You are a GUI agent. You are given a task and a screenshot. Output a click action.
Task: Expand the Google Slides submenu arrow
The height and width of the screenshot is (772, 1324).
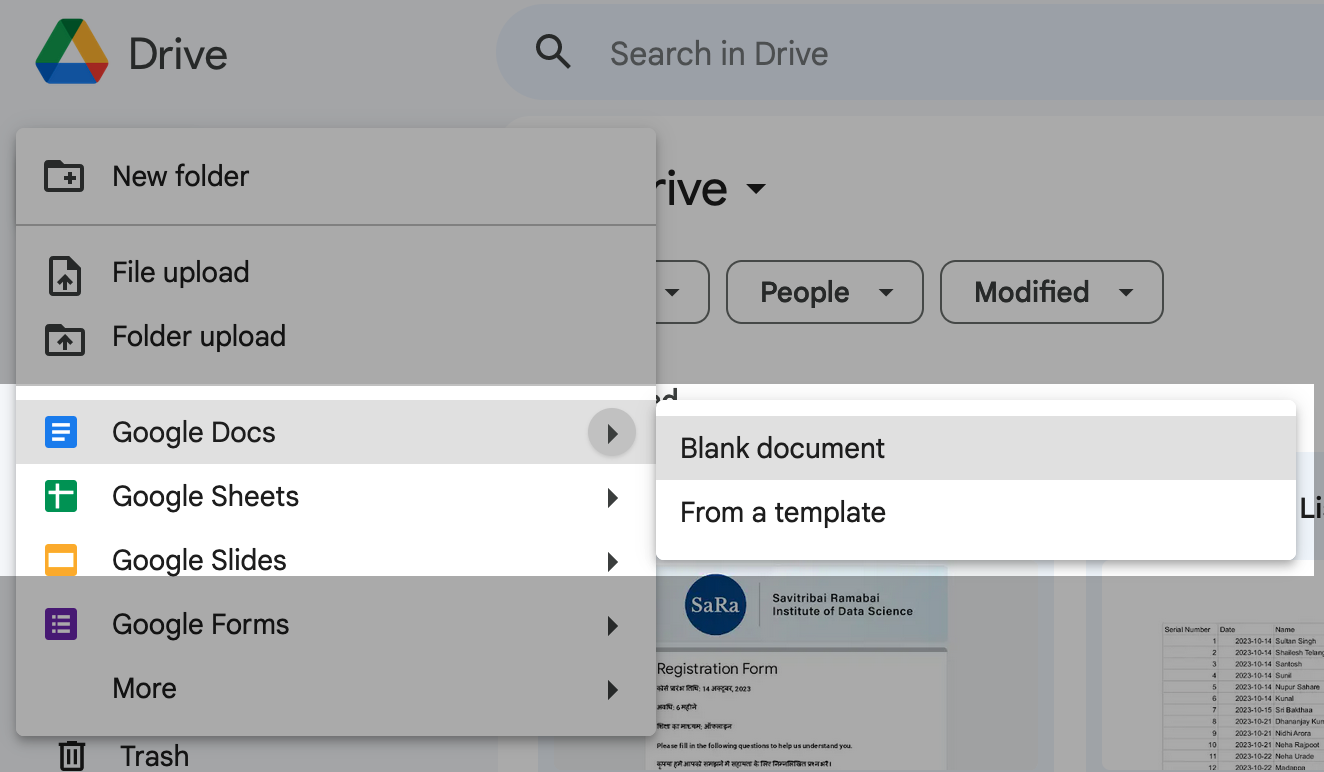(x=612, y=561)
